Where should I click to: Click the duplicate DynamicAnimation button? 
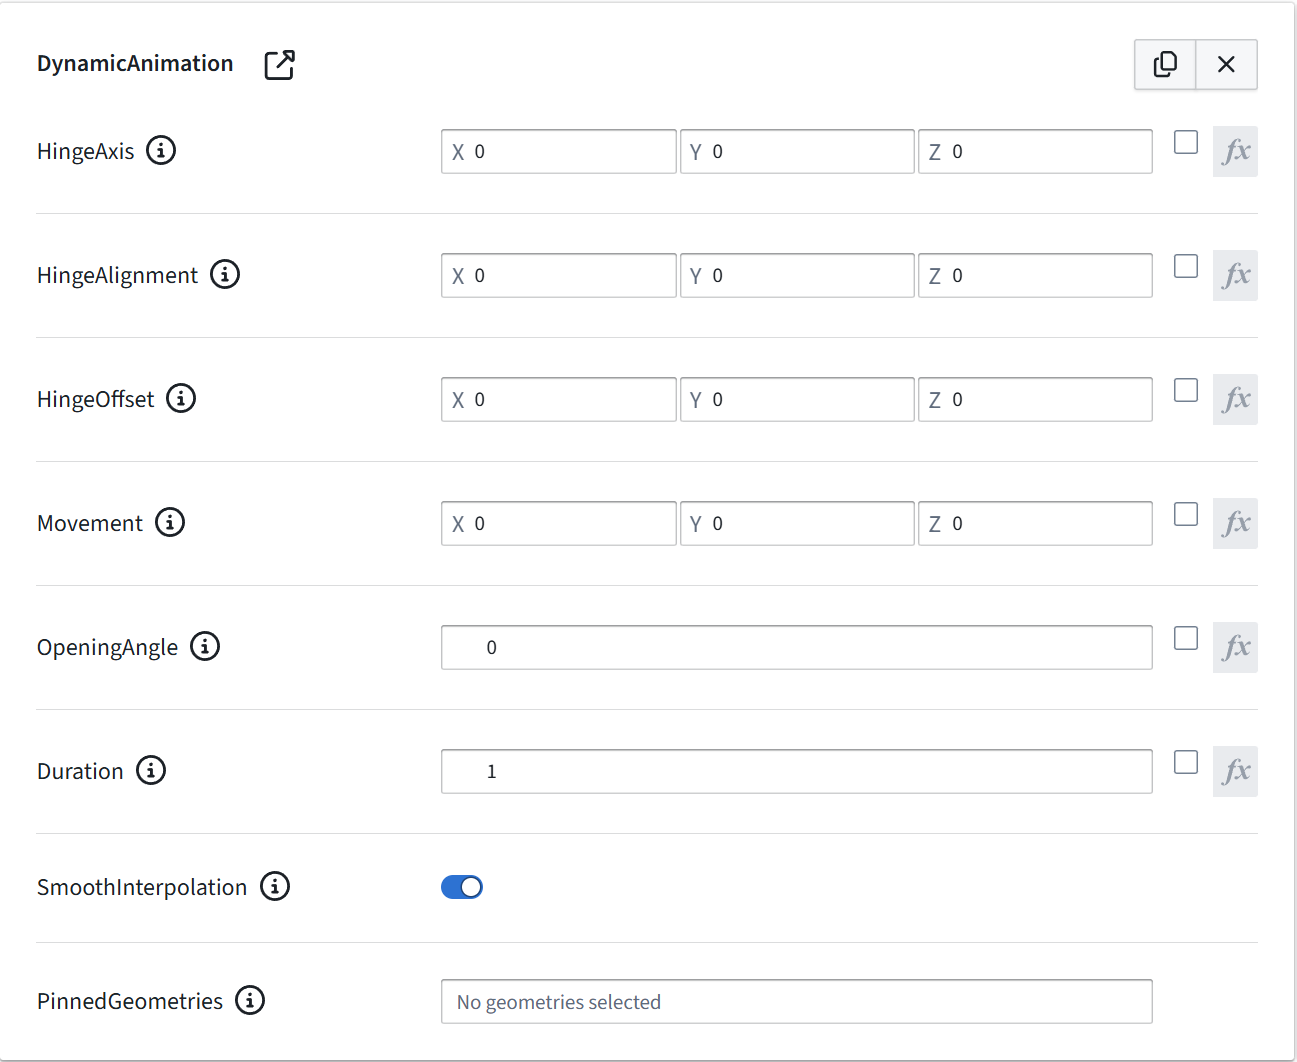[1165, 63]
